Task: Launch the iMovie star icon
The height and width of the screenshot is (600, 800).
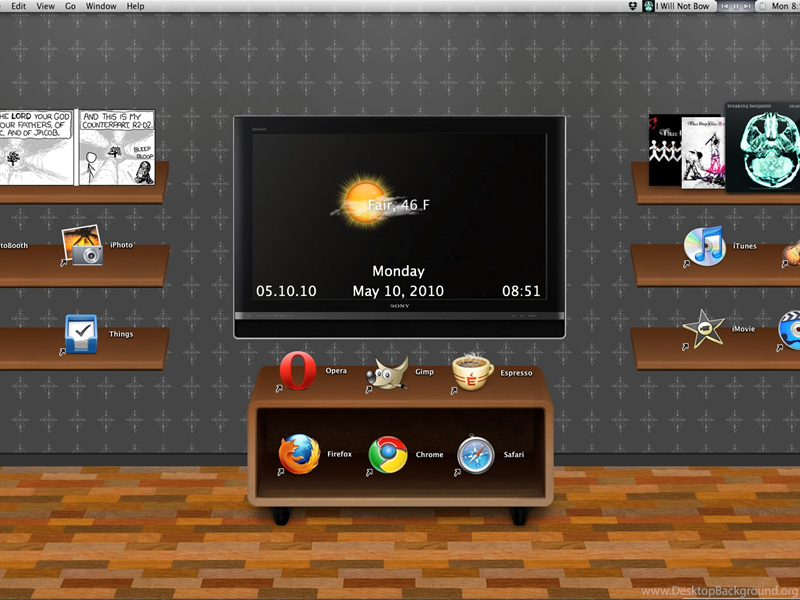Action: pyautogui.click(x=704, y=329)
